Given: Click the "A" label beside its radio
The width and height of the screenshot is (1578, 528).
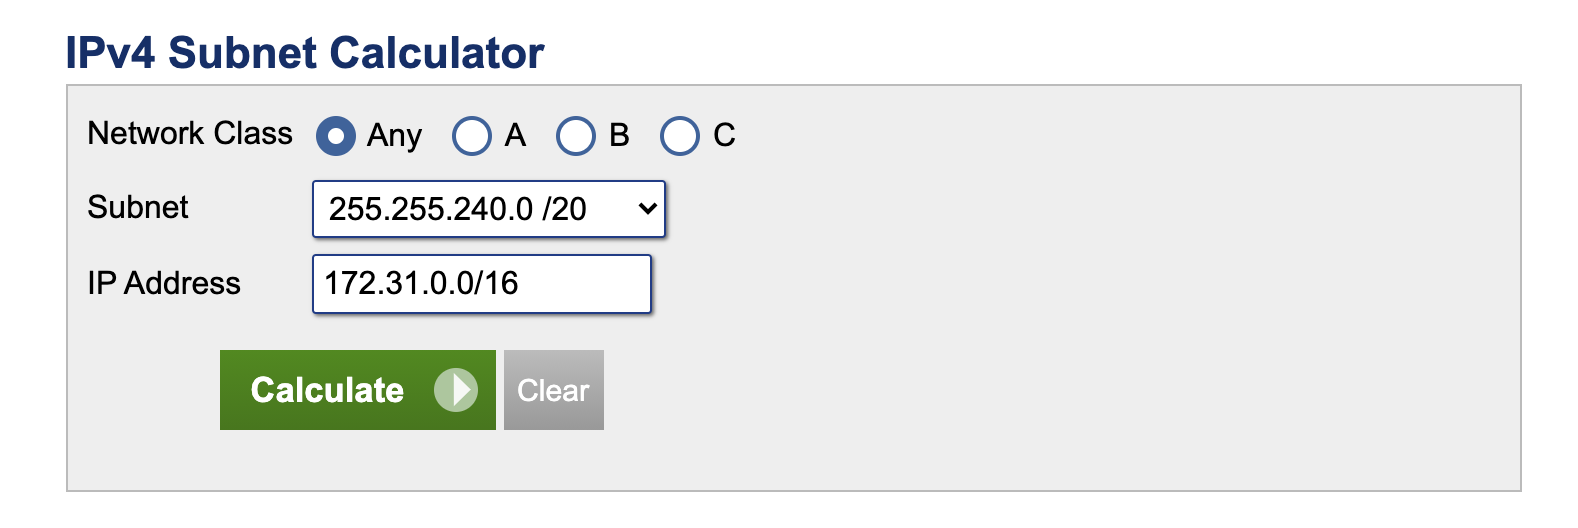Looking at the screenshot, I should [x=515, y=135].
